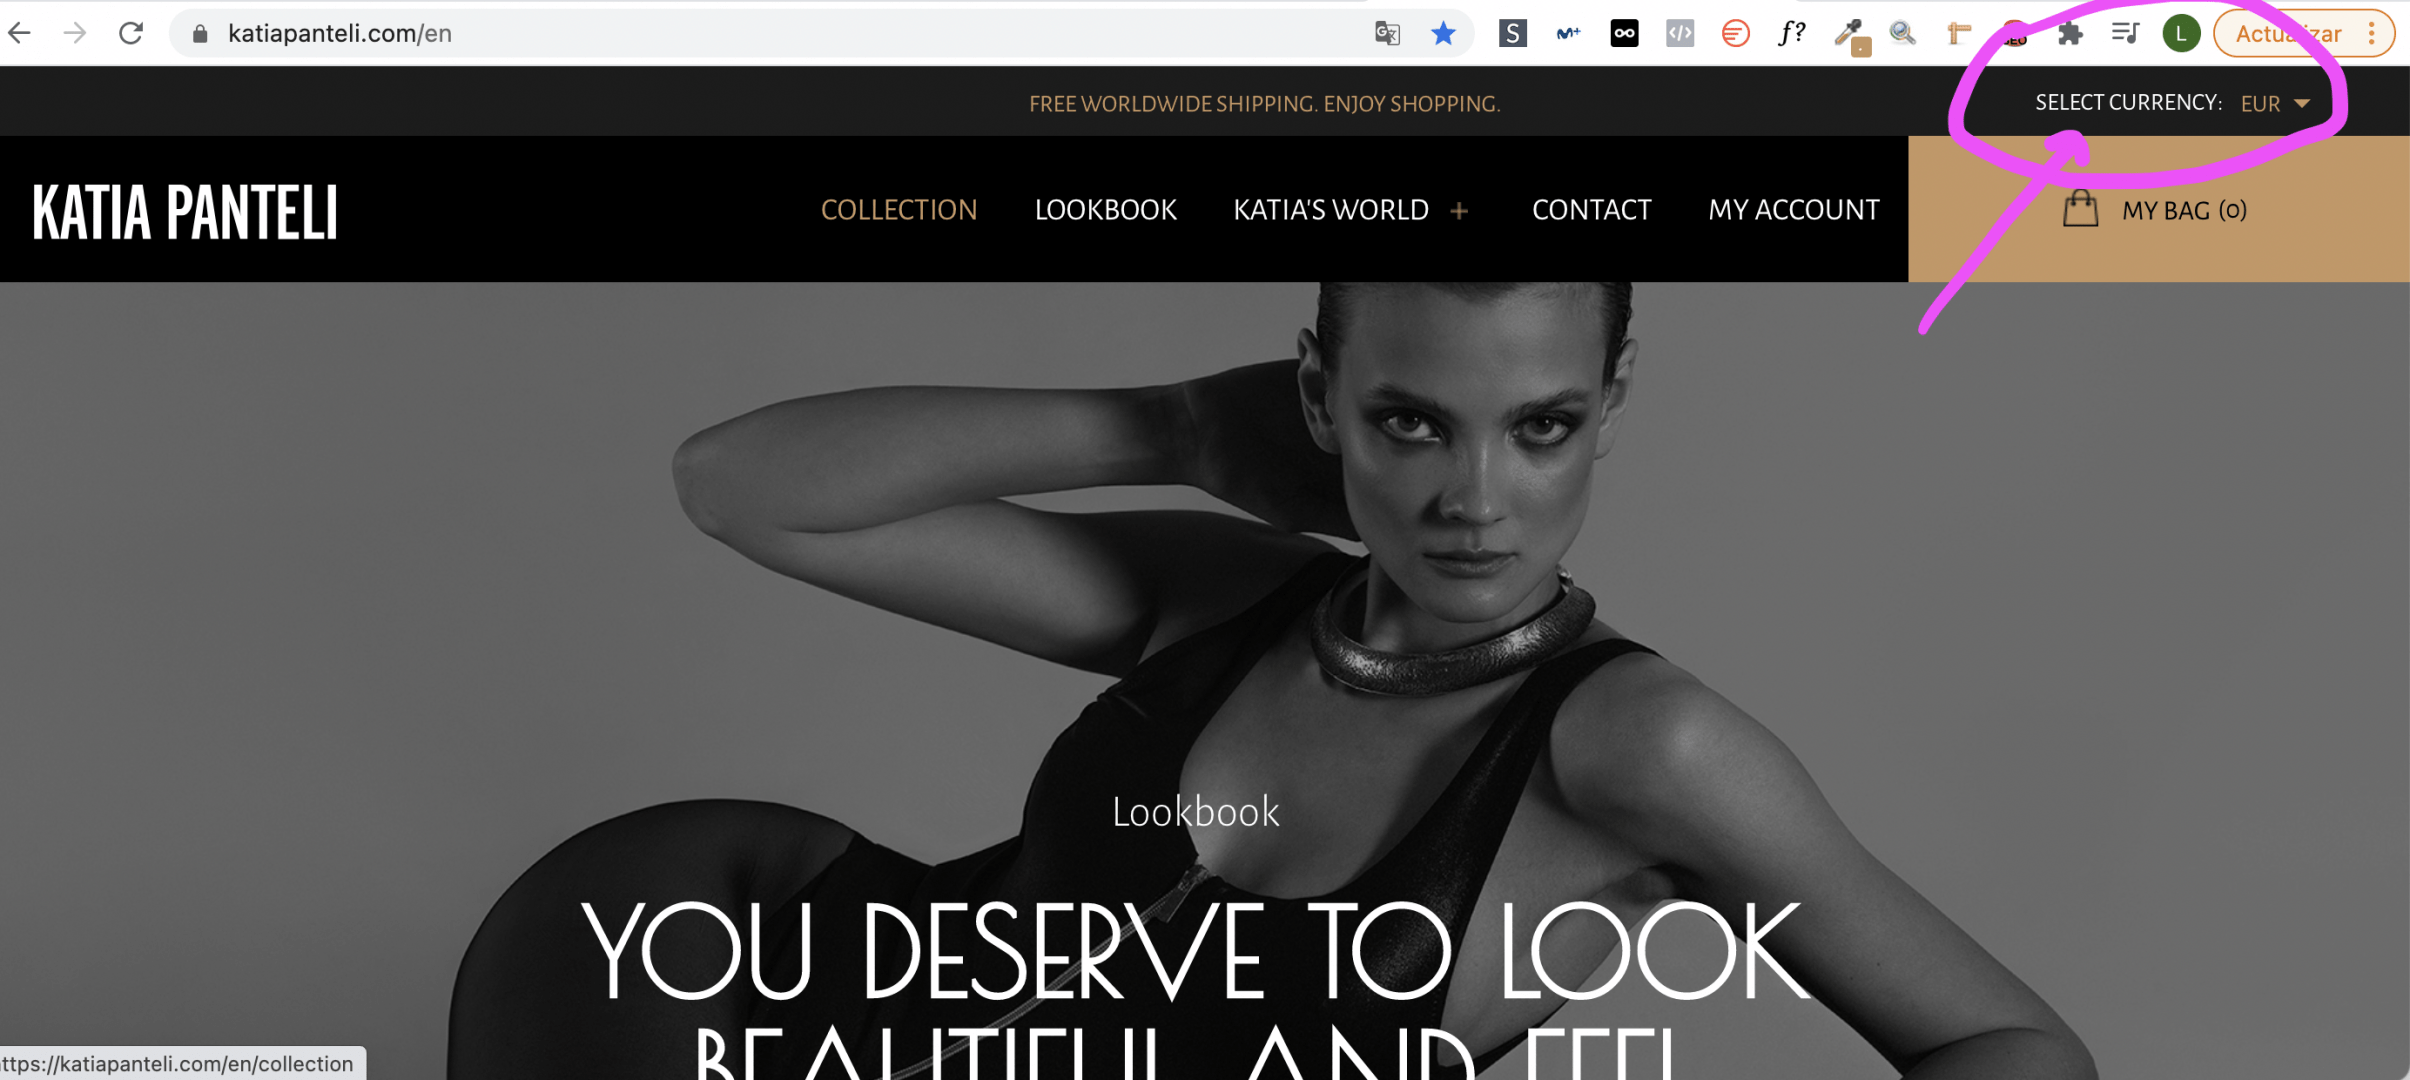Go back to the previous page

[20, 33]
